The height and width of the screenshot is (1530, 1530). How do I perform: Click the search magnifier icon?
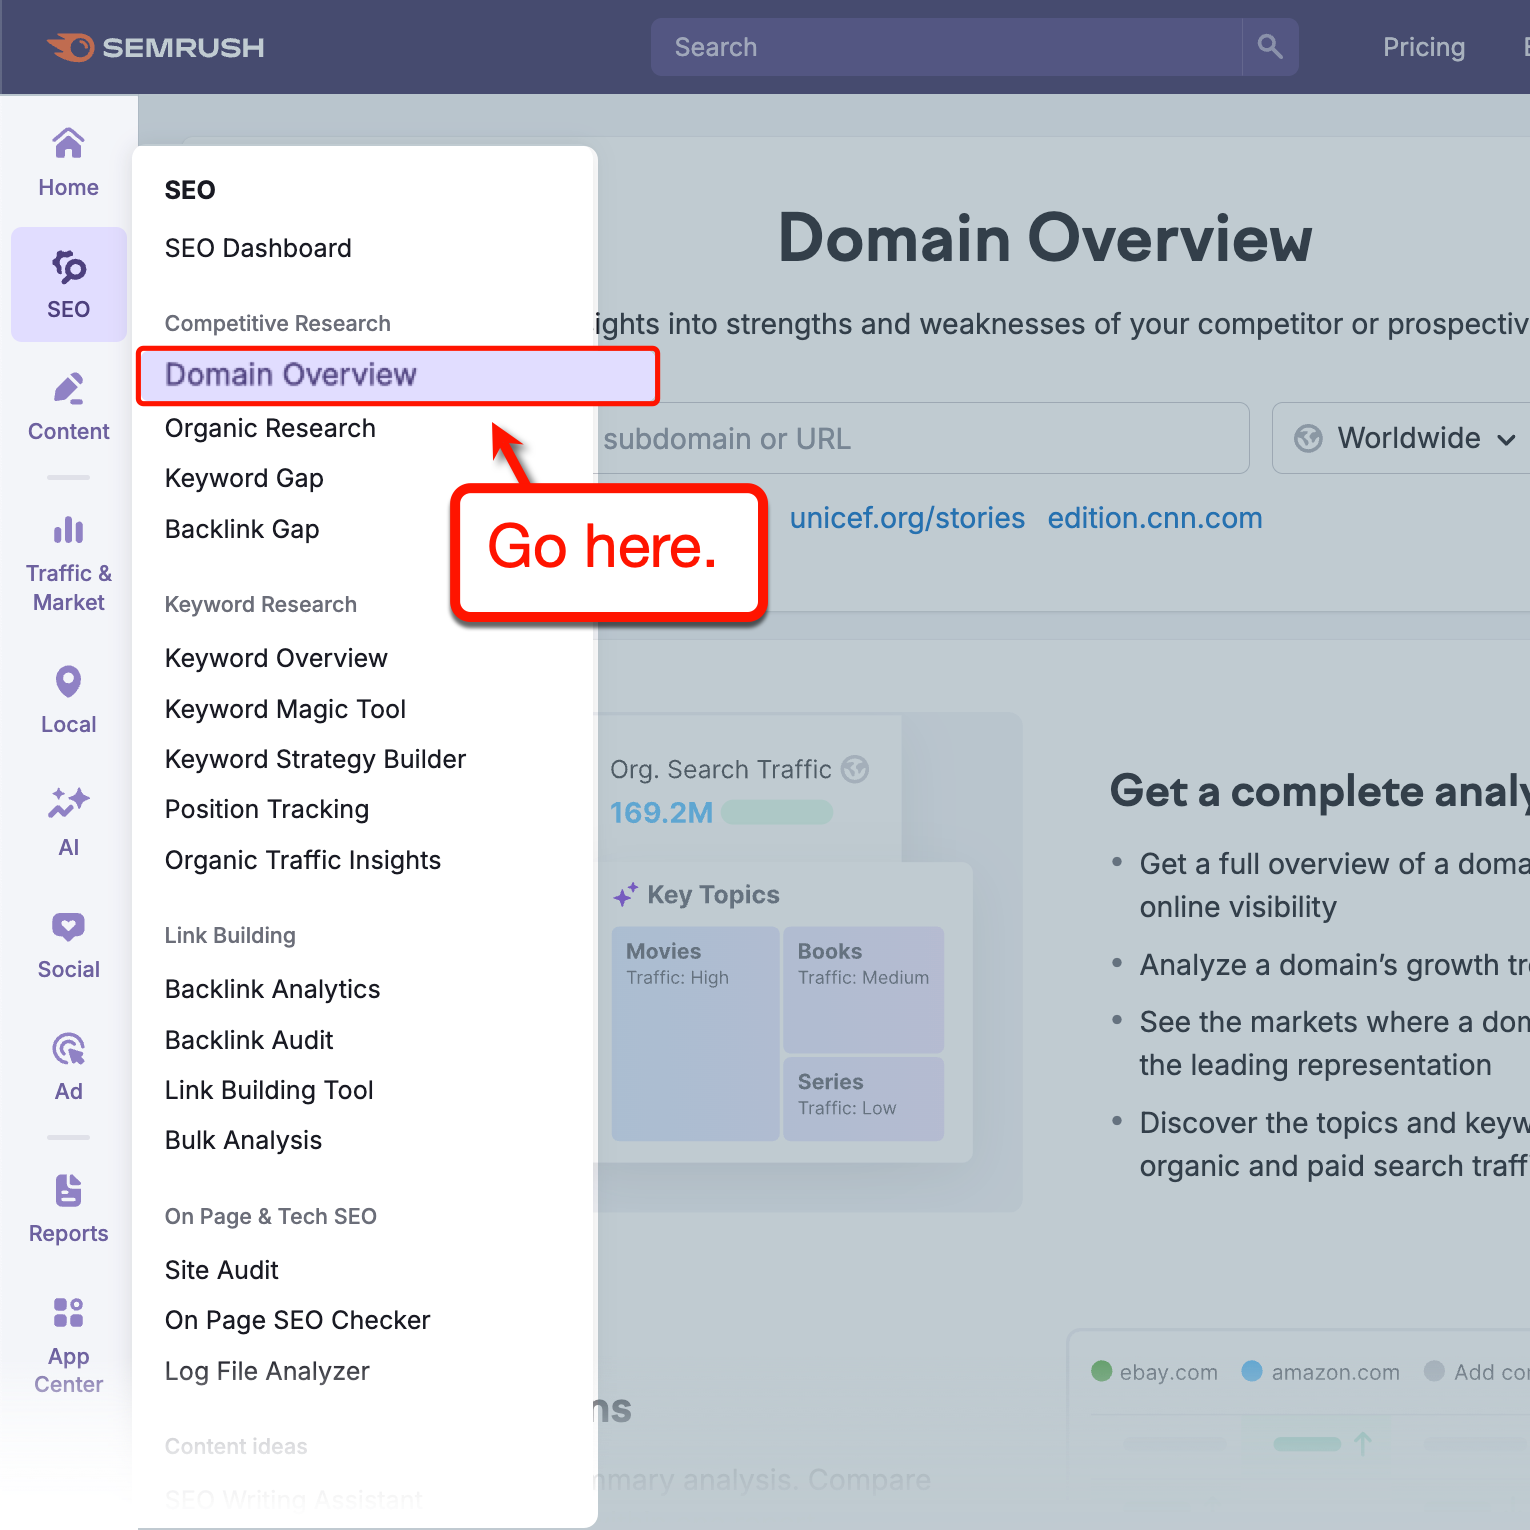click(x=1269, y=46)
